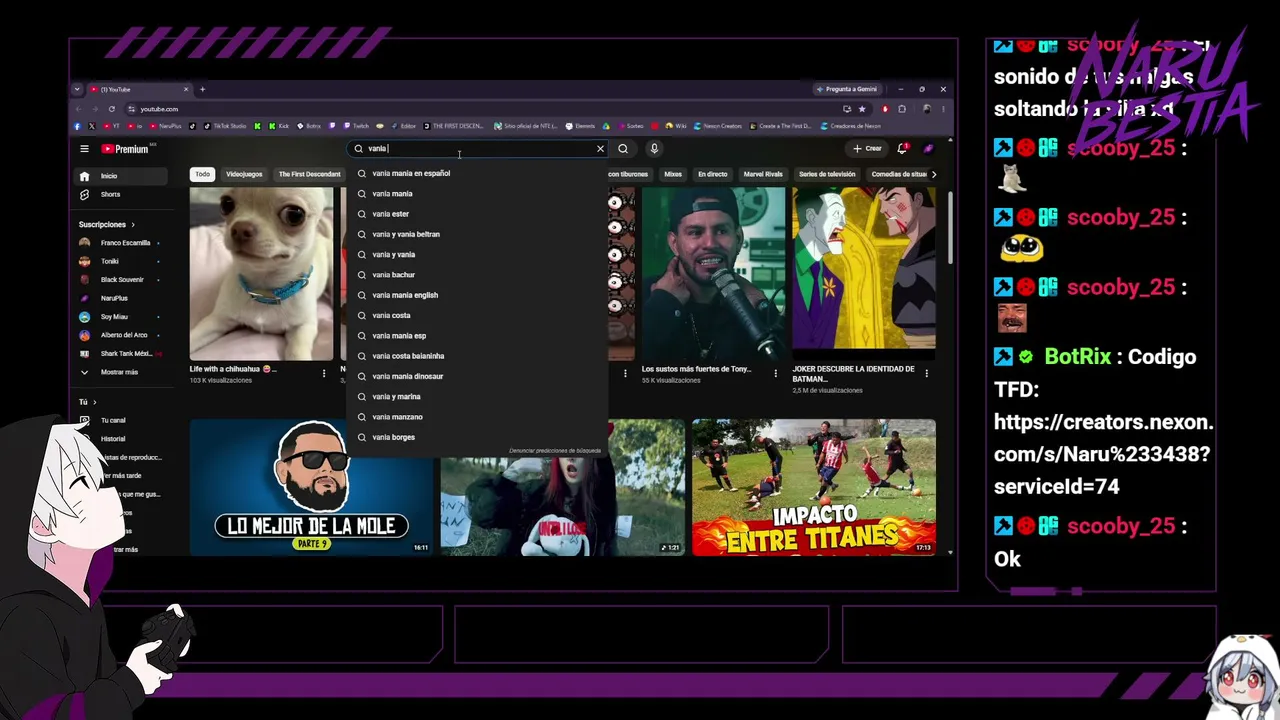Select the Marvel Rivals filter chip

[763, 174]
